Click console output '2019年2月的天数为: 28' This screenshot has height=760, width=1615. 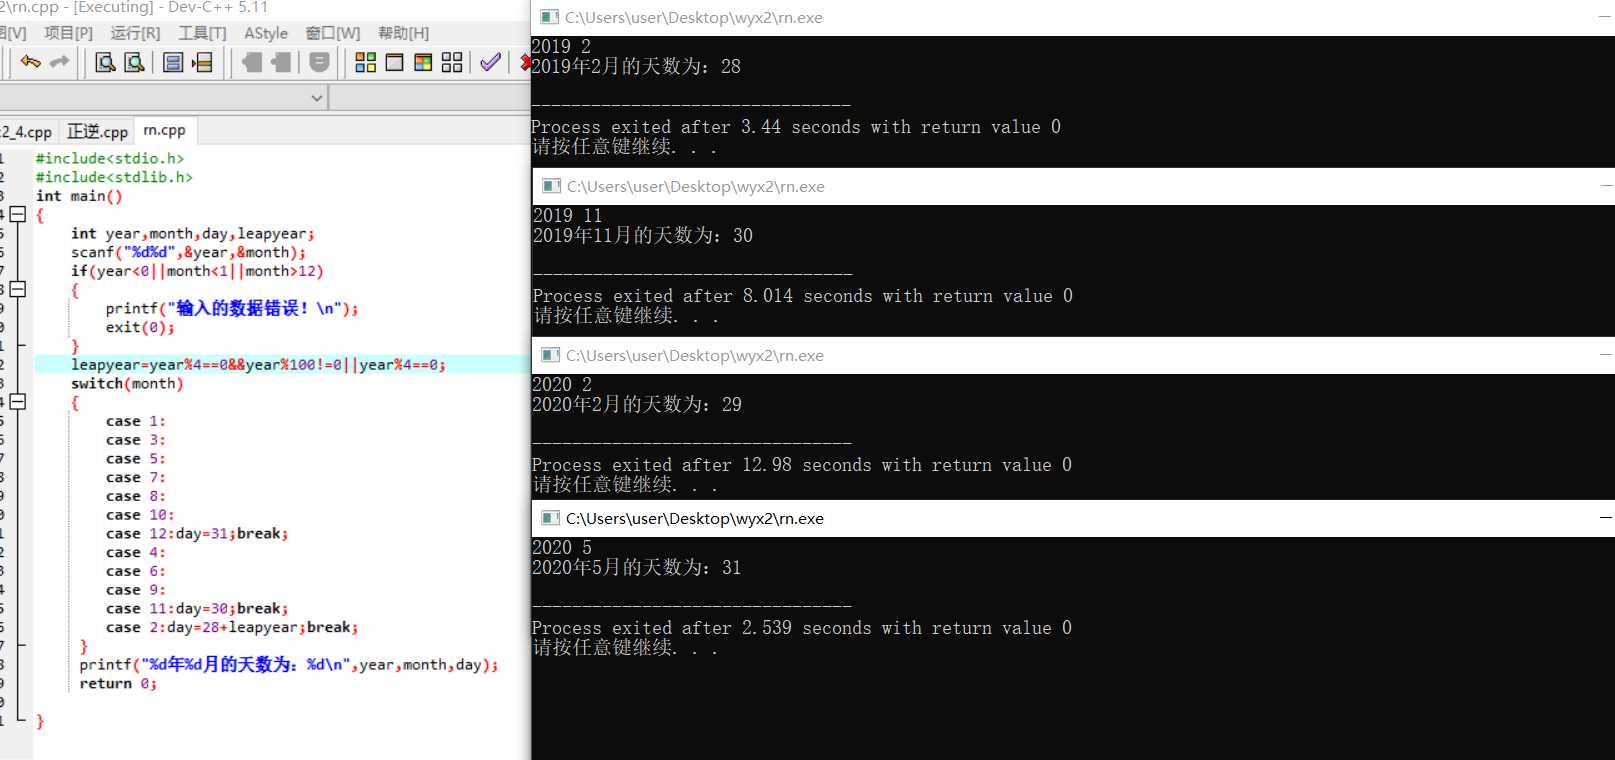(x=636, y=66)
